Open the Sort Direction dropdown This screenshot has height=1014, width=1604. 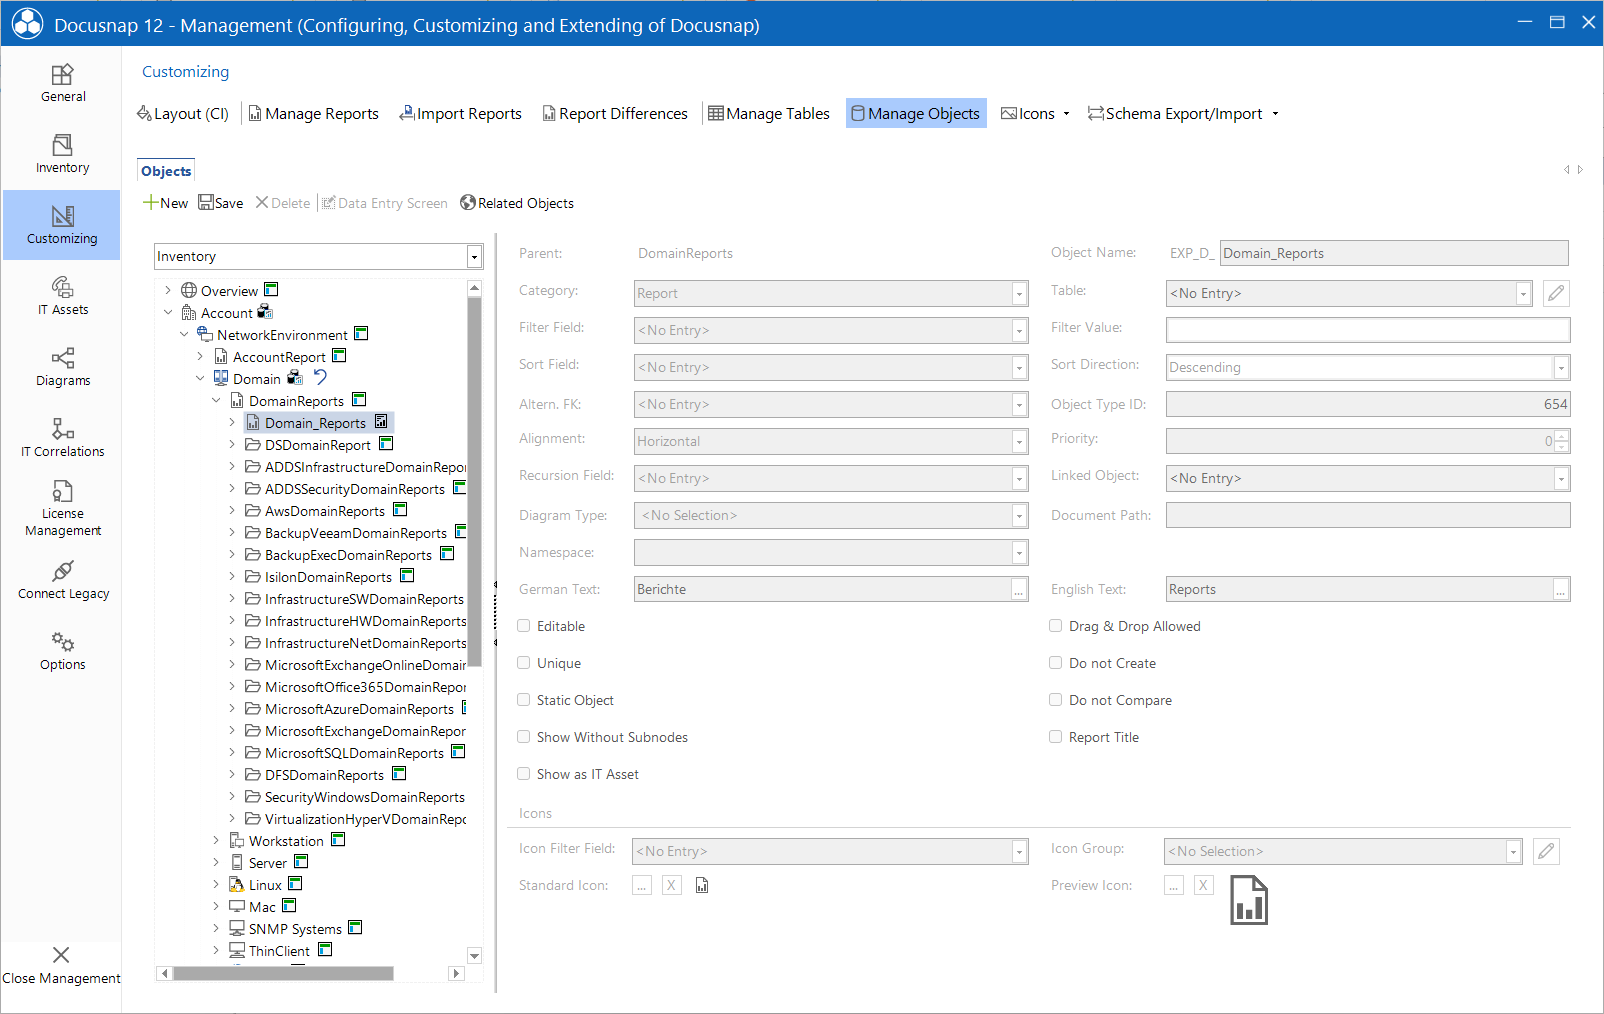(x=1560, y=368)
